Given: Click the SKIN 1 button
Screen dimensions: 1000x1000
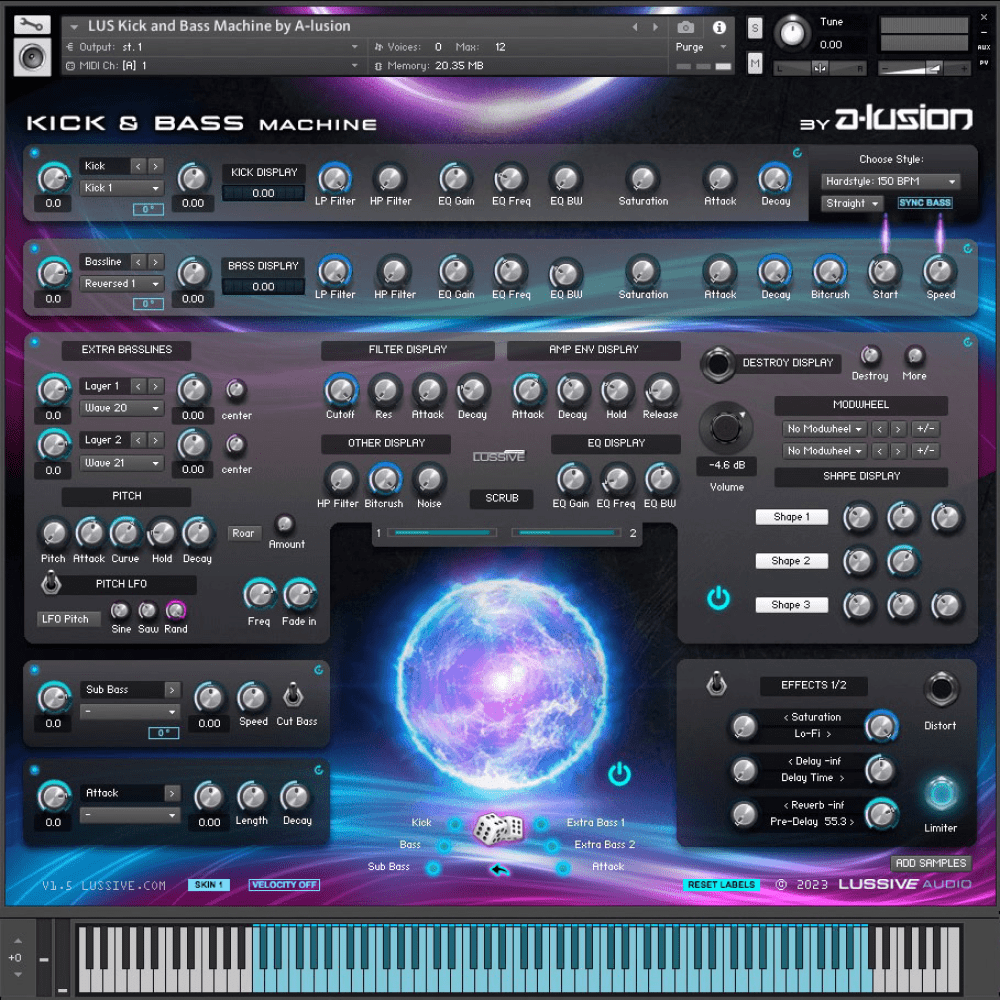Looking at the screenshot, I should 209,885.
